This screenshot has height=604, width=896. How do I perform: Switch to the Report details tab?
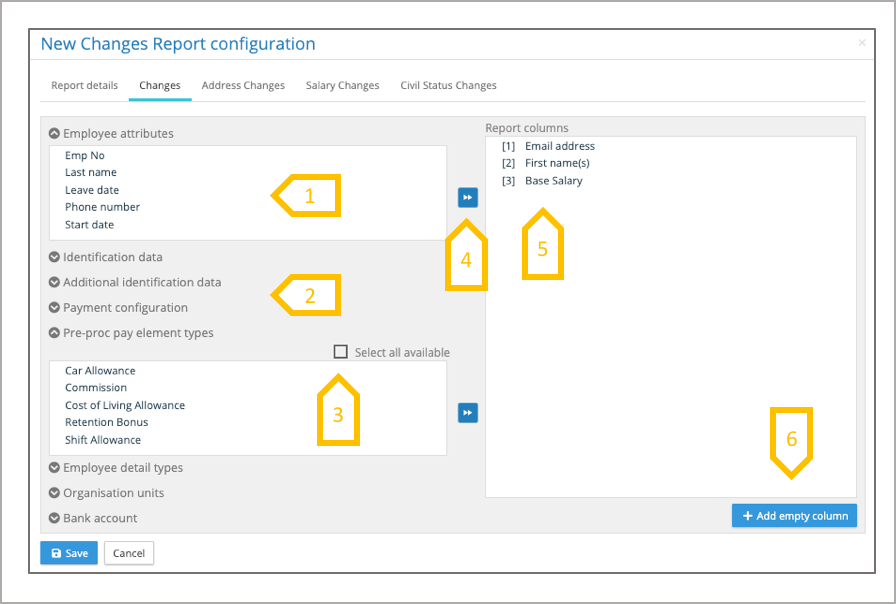[x=84, y=86]
